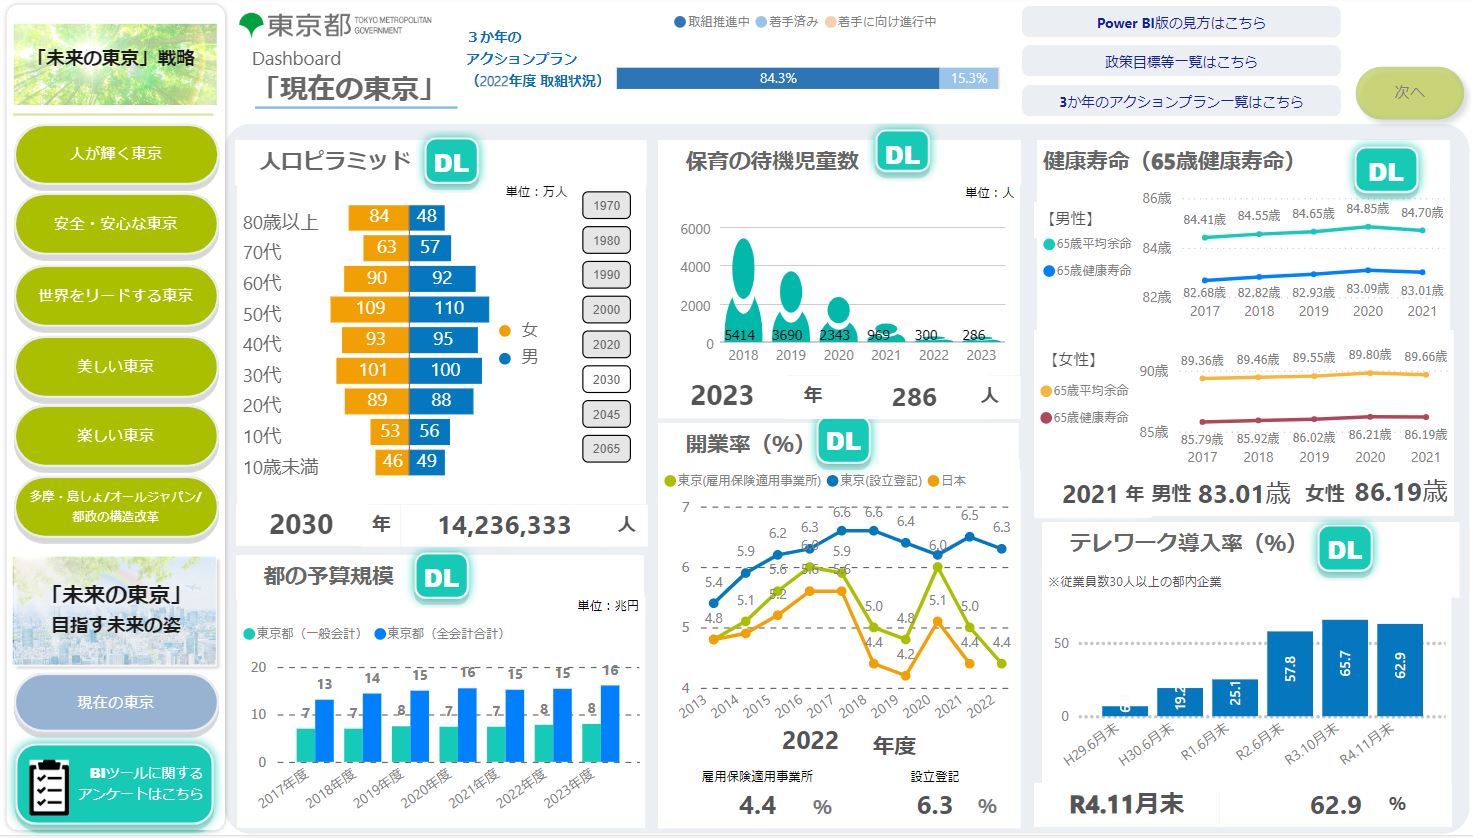Hit DL icon for テレワーク導入率
The height and width of the screenshot is (838, 1473).
1344,550
